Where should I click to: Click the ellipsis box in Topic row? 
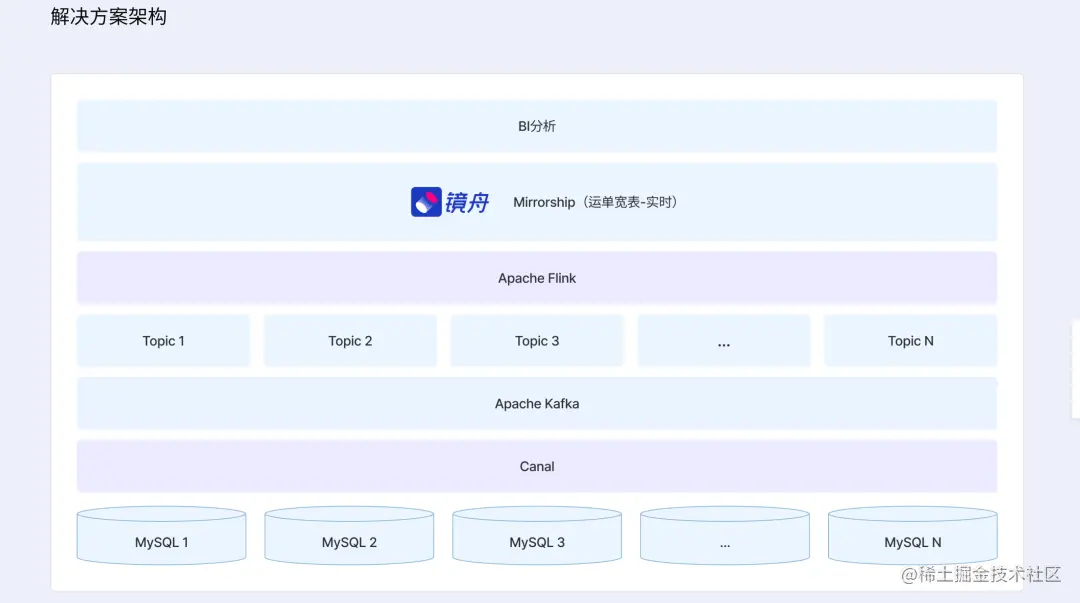724,341
